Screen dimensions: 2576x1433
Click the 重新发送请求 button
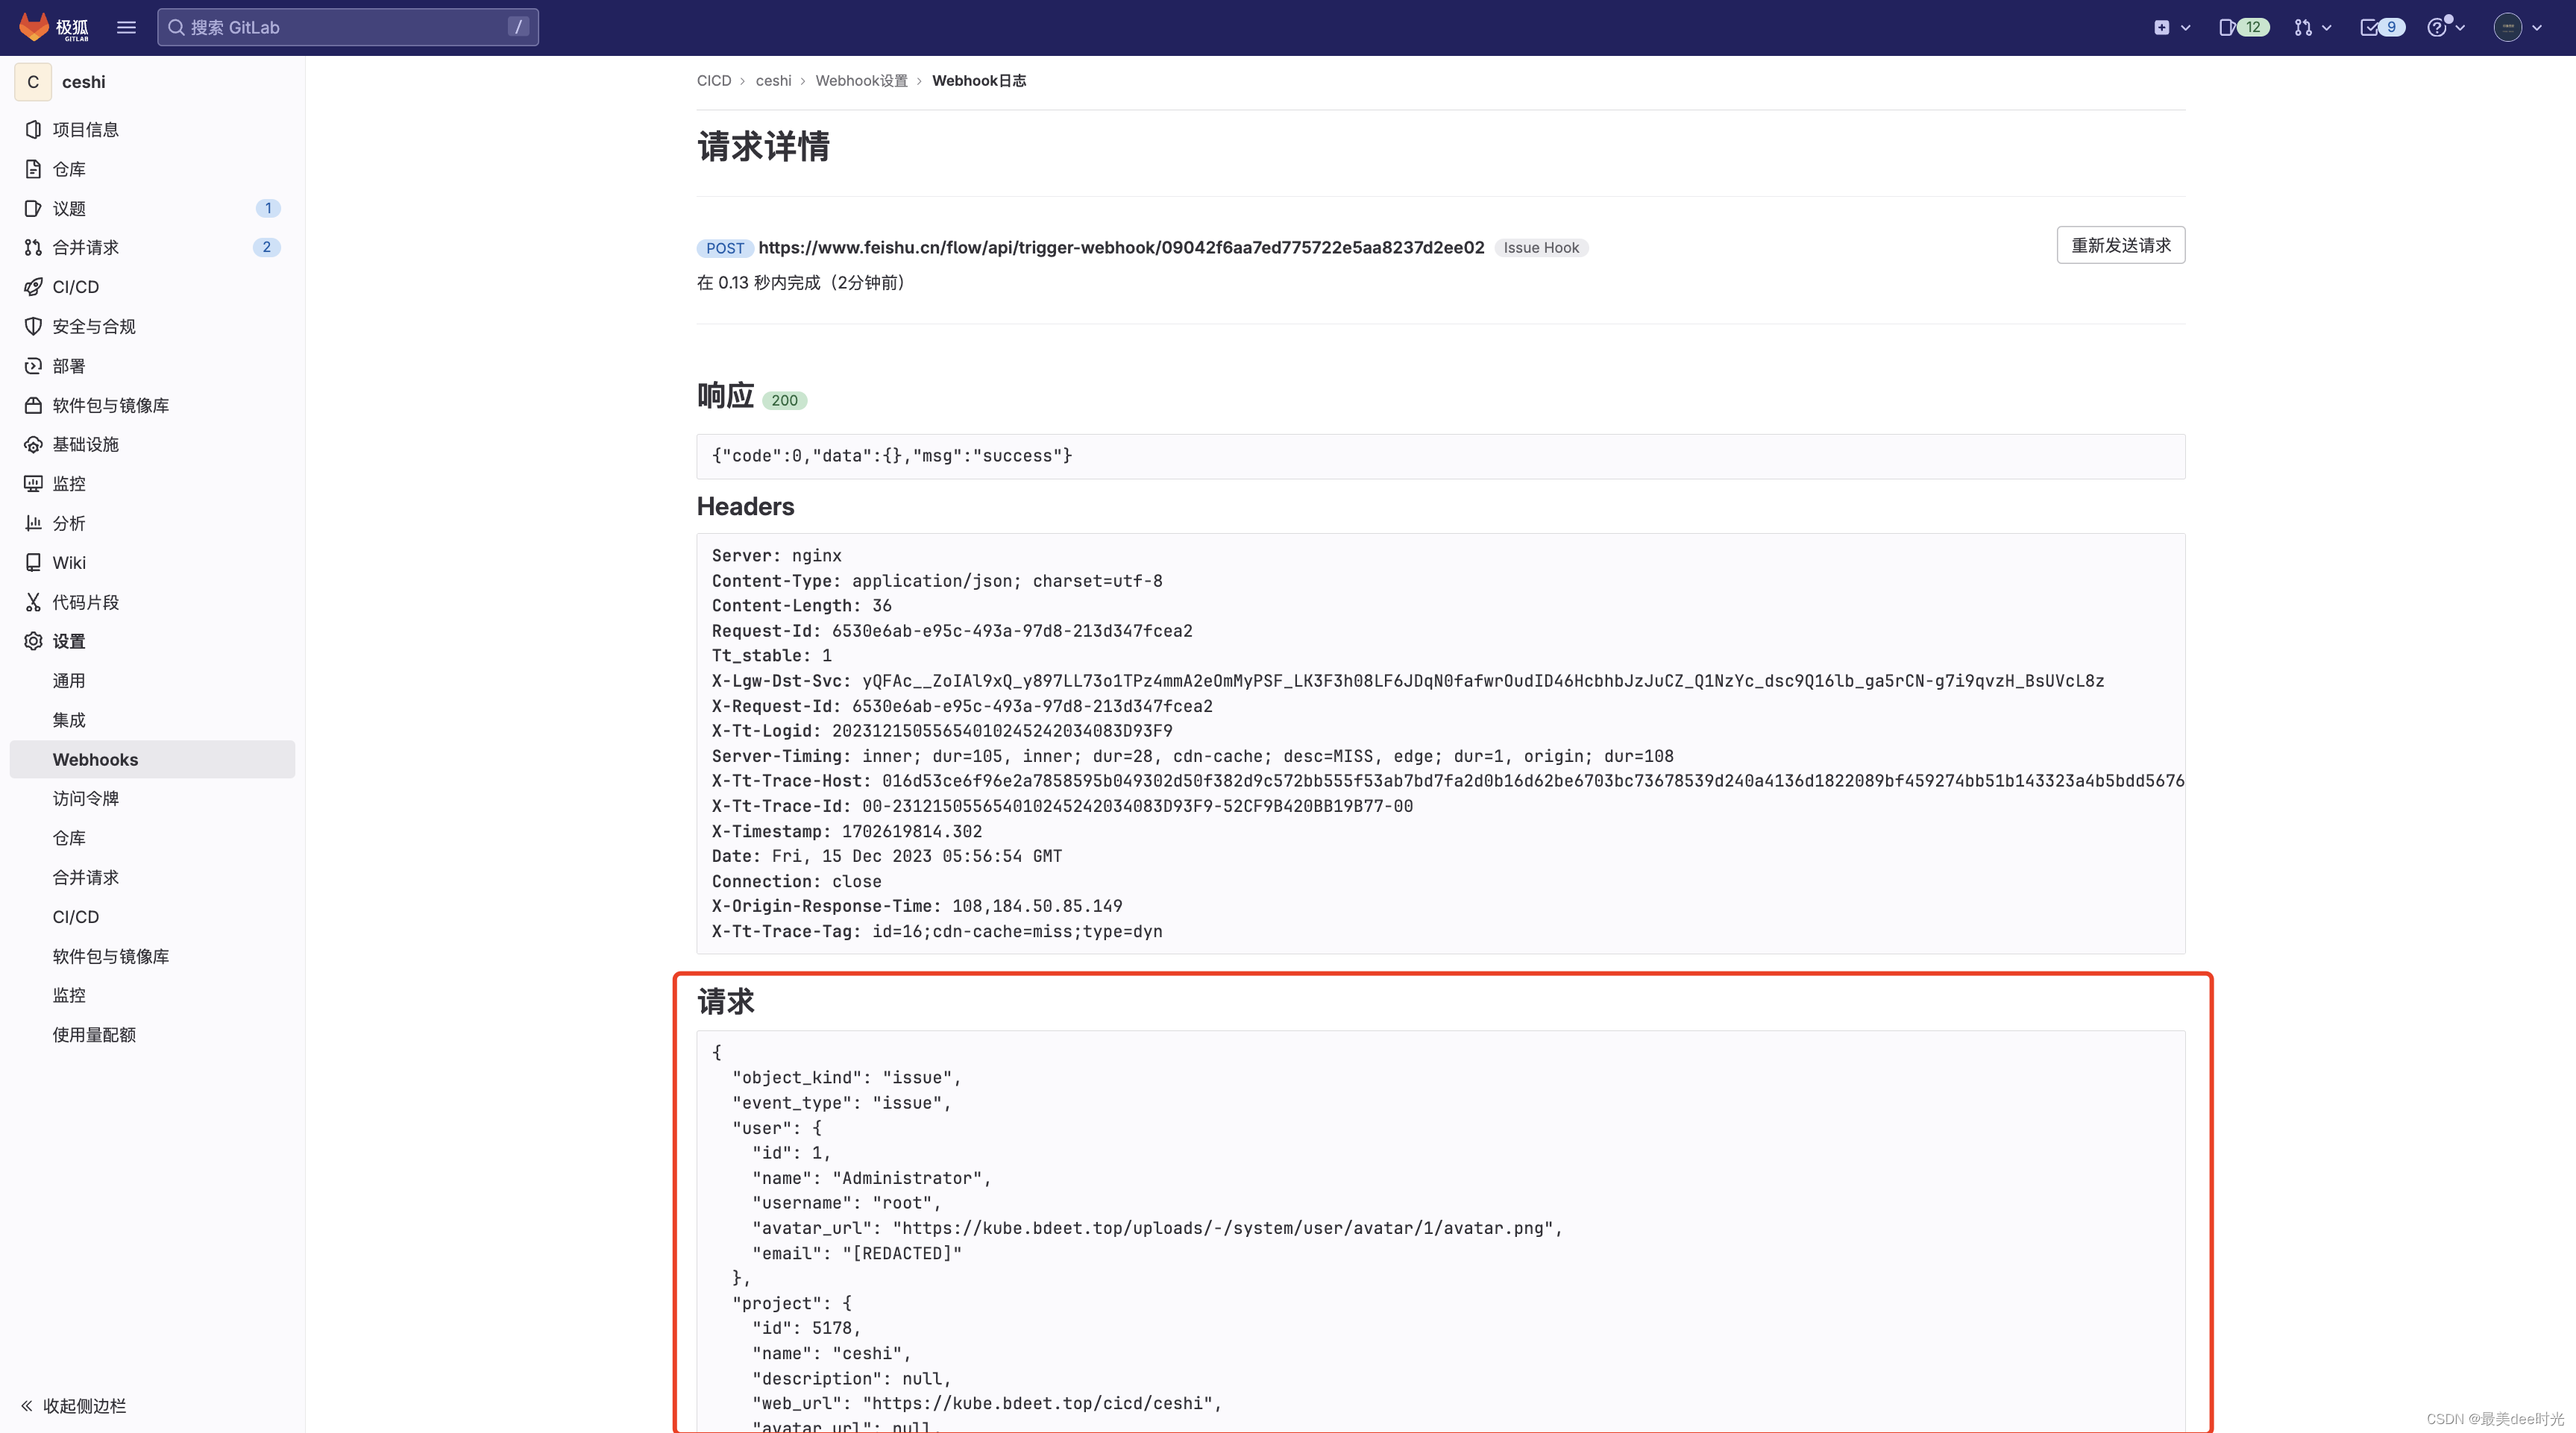(2120, 245)
